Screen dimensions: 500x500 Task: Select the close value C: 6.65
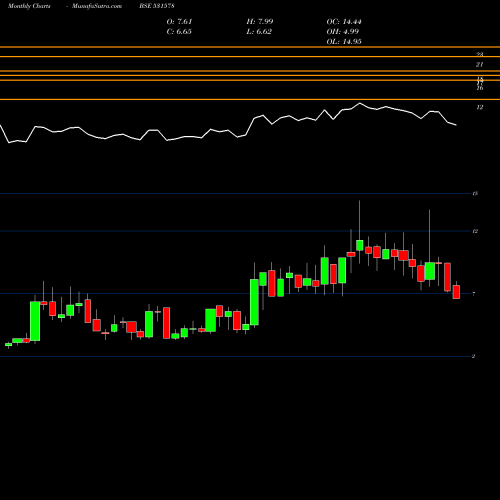coord(179,32)
